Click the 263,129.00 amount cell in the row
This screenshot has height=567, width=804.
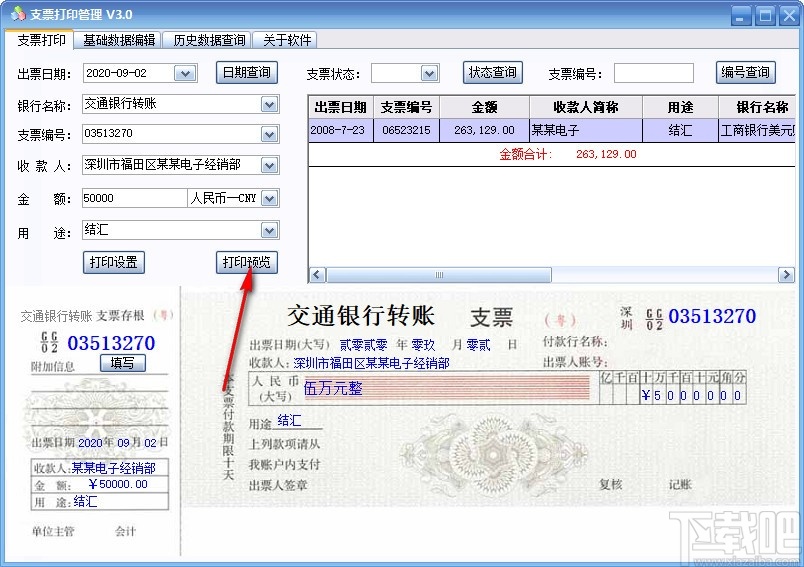point(484,130)
